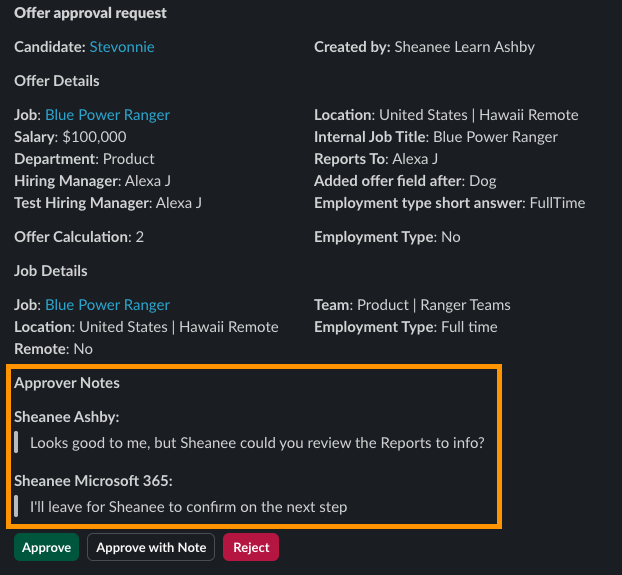Click the Job Details section heading

(x=50, y=271)
